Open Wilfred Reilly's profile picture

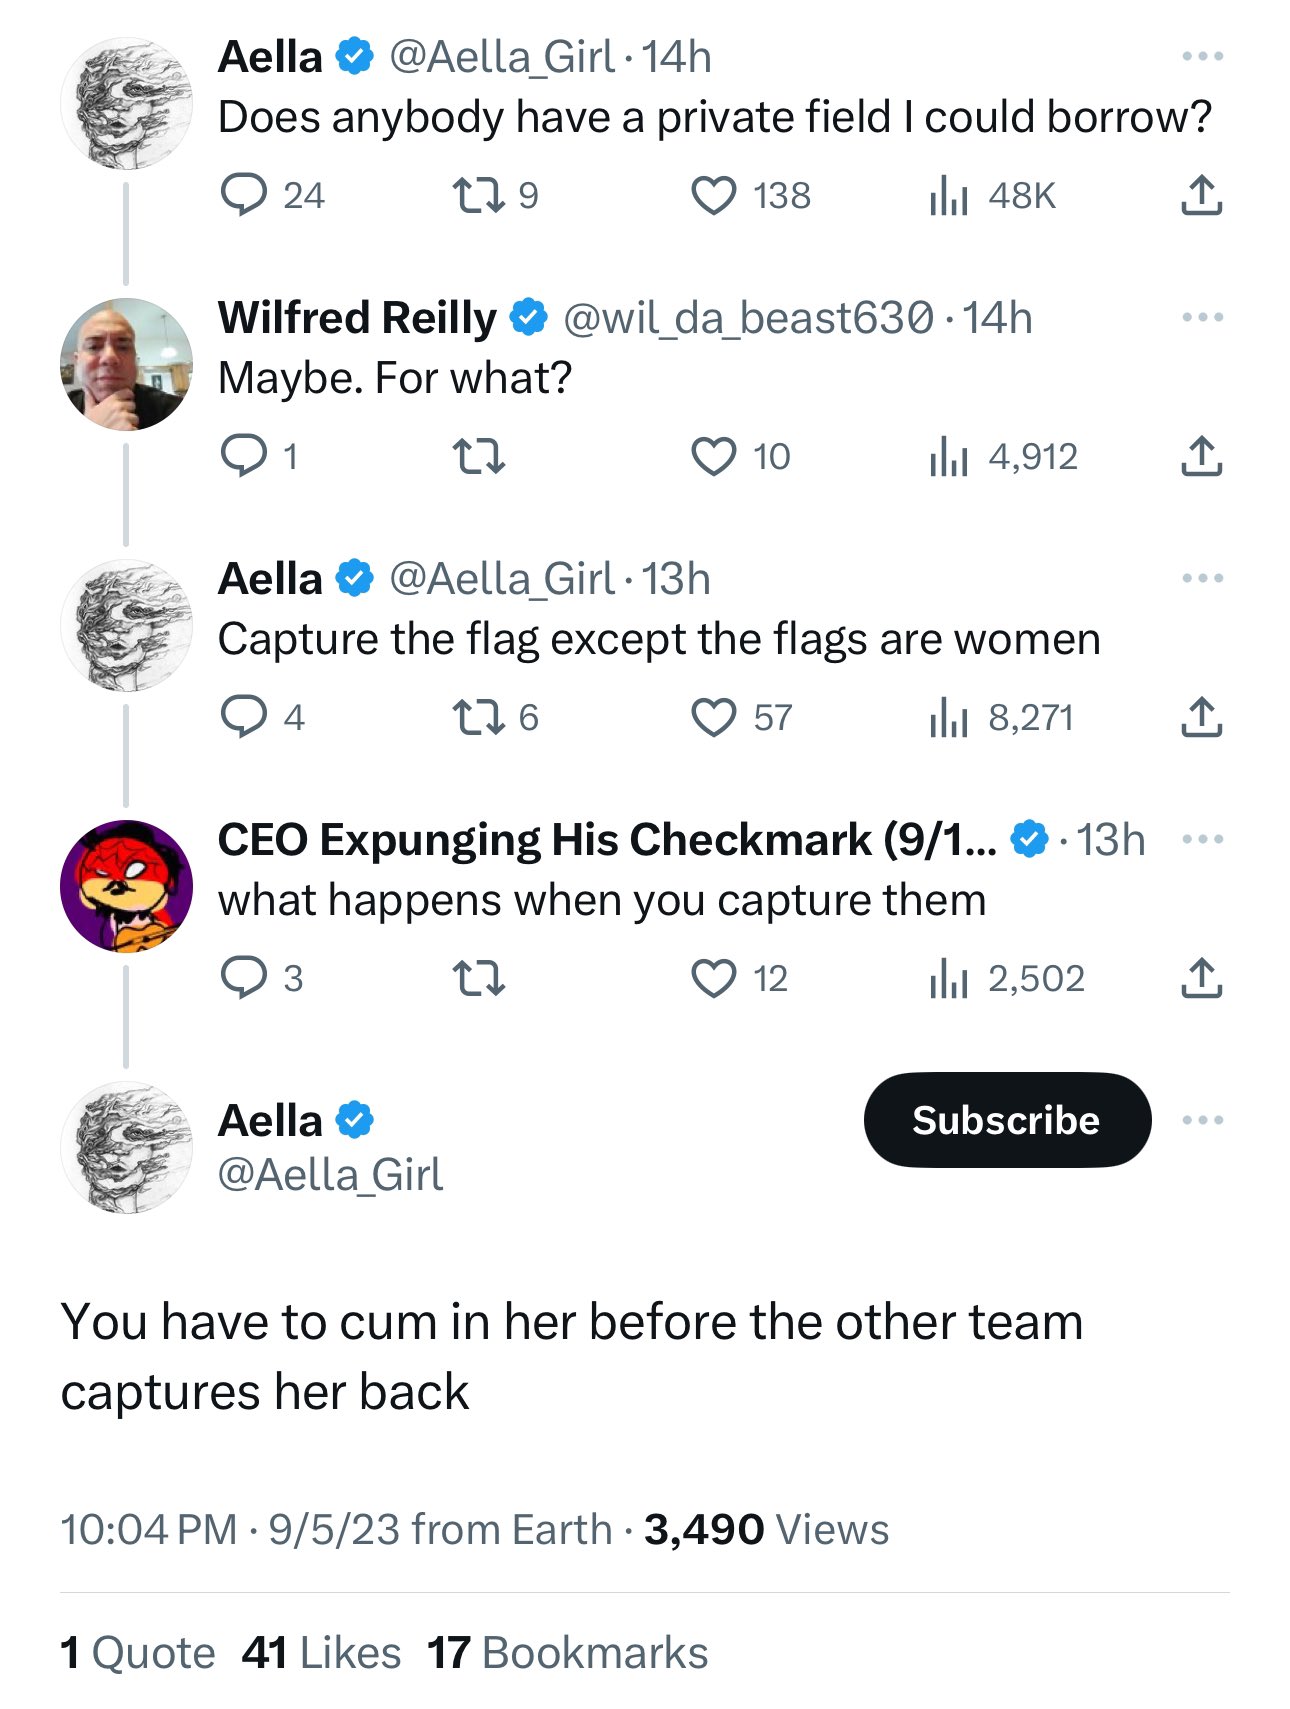click(x=126, y=364)
